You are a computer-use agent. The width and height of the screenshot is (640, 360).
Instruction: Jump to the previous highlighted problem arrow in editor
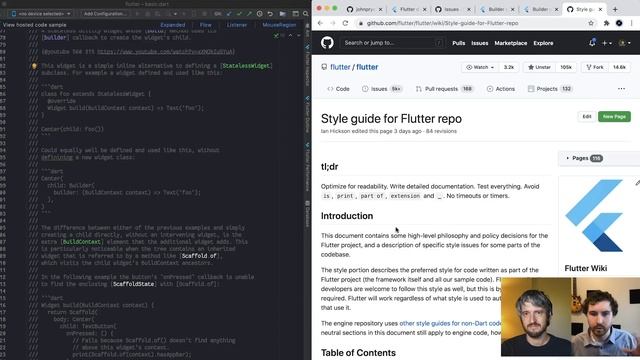point(290,36)
